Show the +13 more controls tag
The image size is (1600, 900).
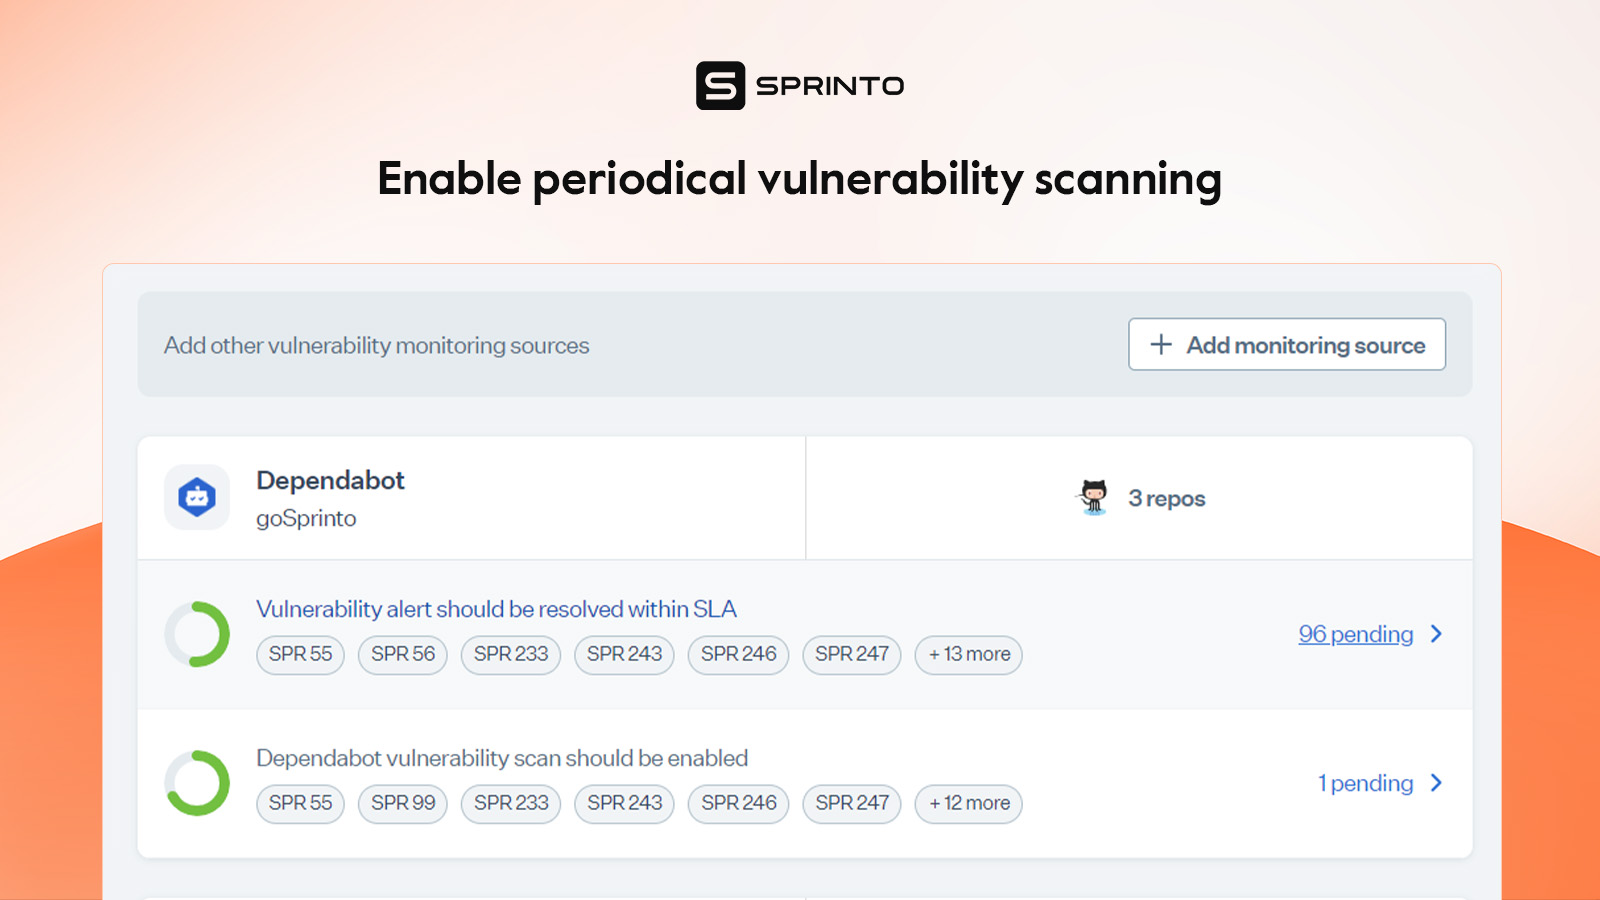click(969, 655)
